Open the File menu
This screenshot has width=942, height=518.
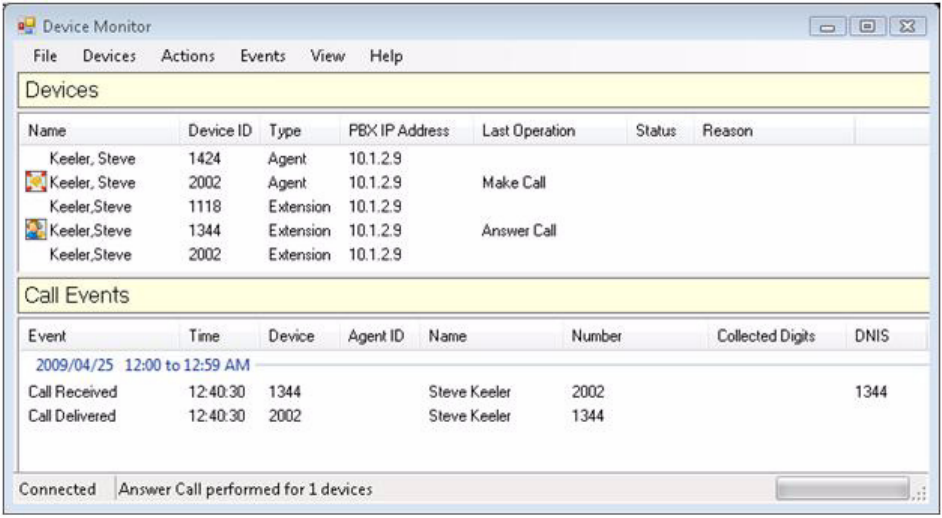[45, 56]
